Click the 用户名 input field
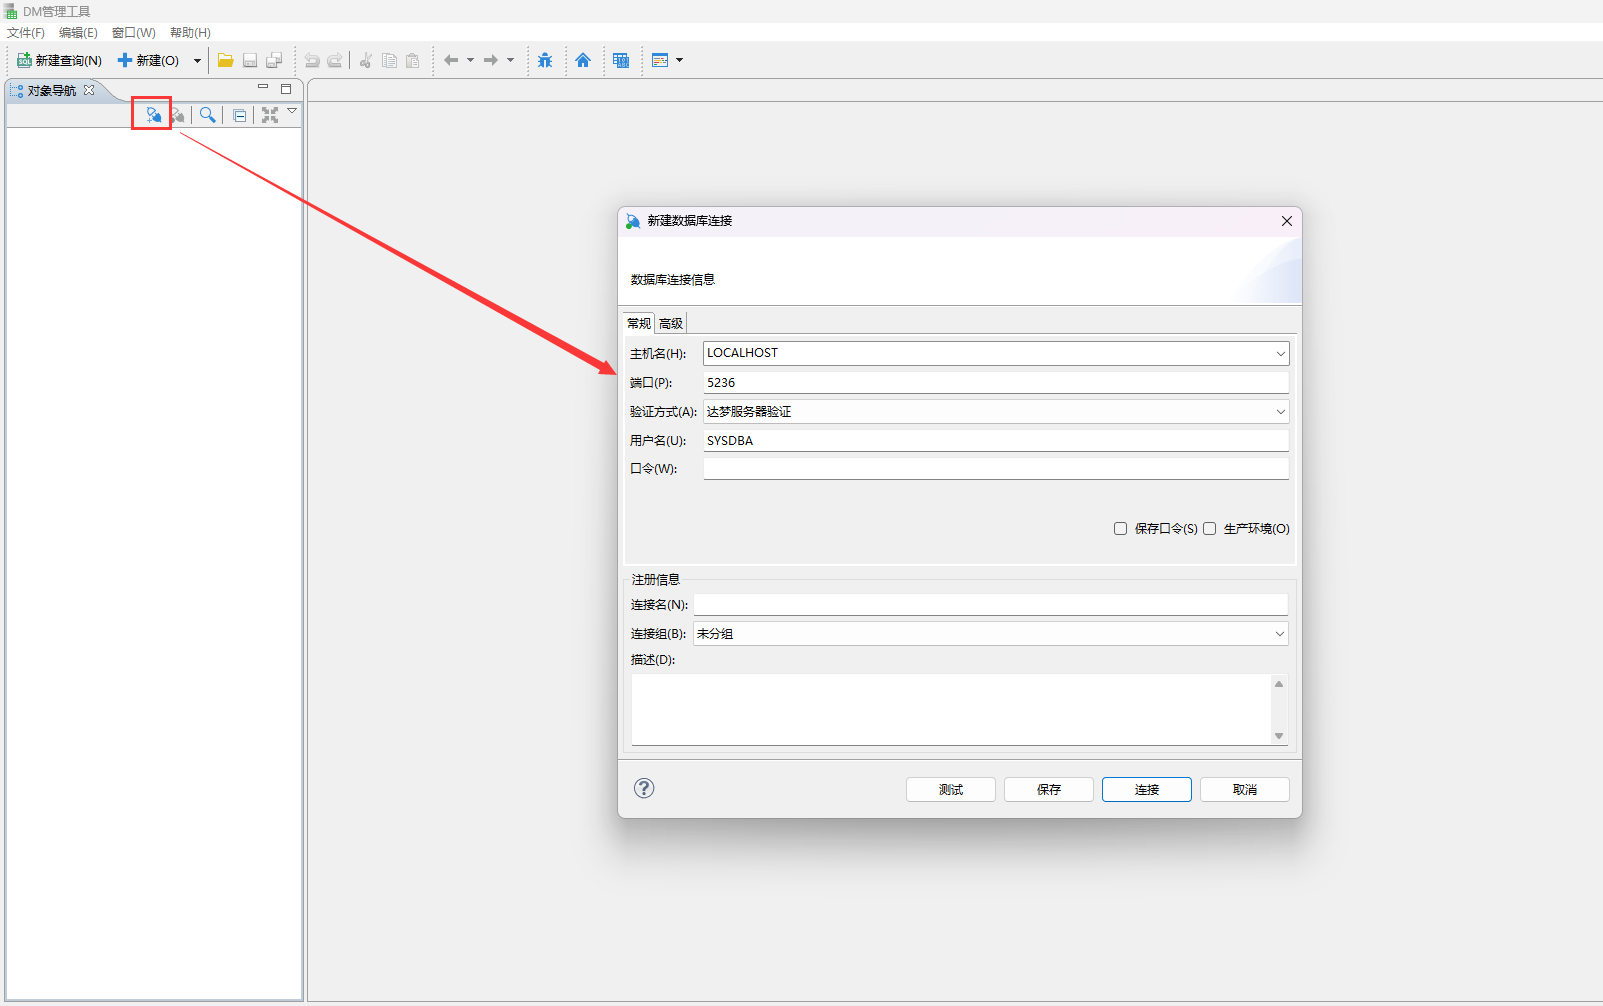The image size is (1603, 1006). (x=996, y=441)
